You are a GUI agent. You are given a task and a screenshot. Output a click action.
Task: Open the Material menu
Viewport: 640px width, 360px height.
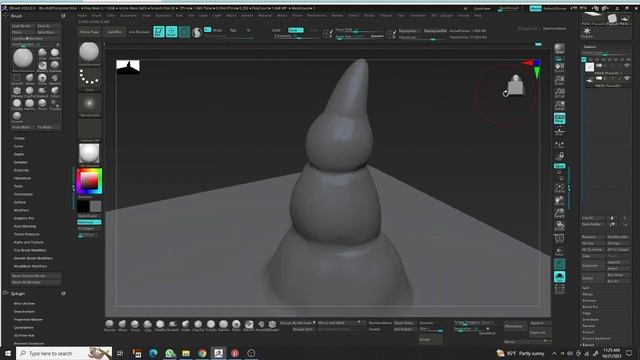(x=265, y=16)
